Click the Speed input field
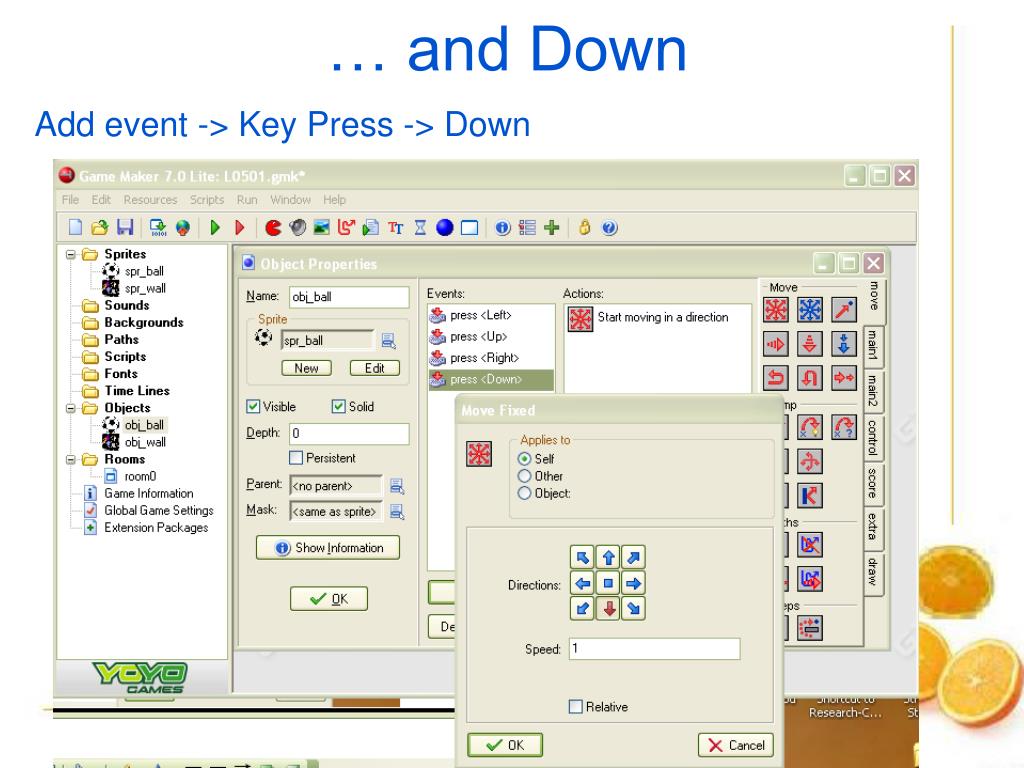 (x=654, y=648)
